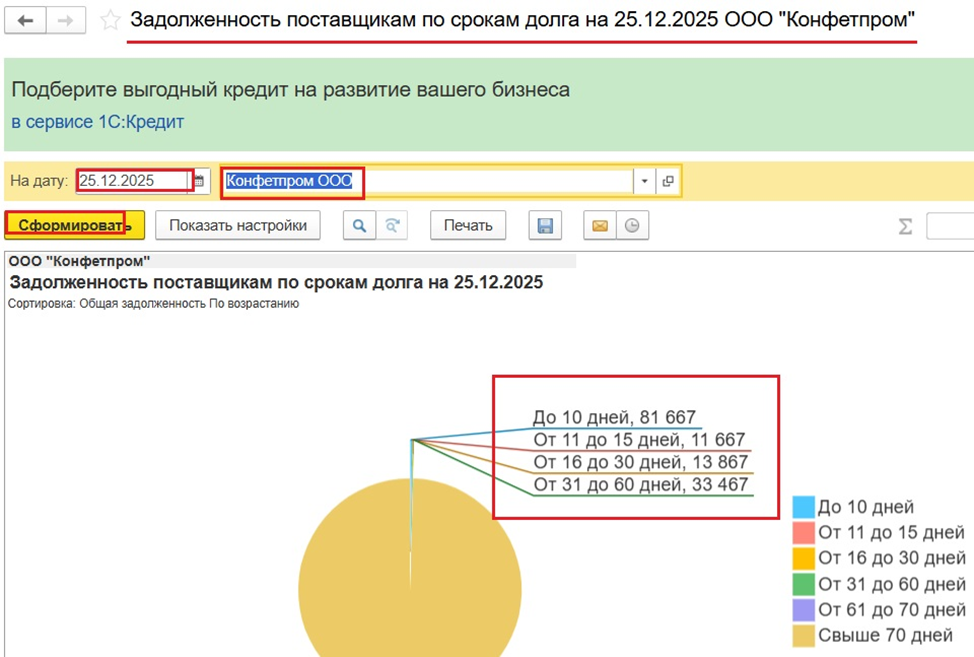This screenshot has height=657, width=974.
Task: Click the Сформировать button
Action: tap(75, 225)
